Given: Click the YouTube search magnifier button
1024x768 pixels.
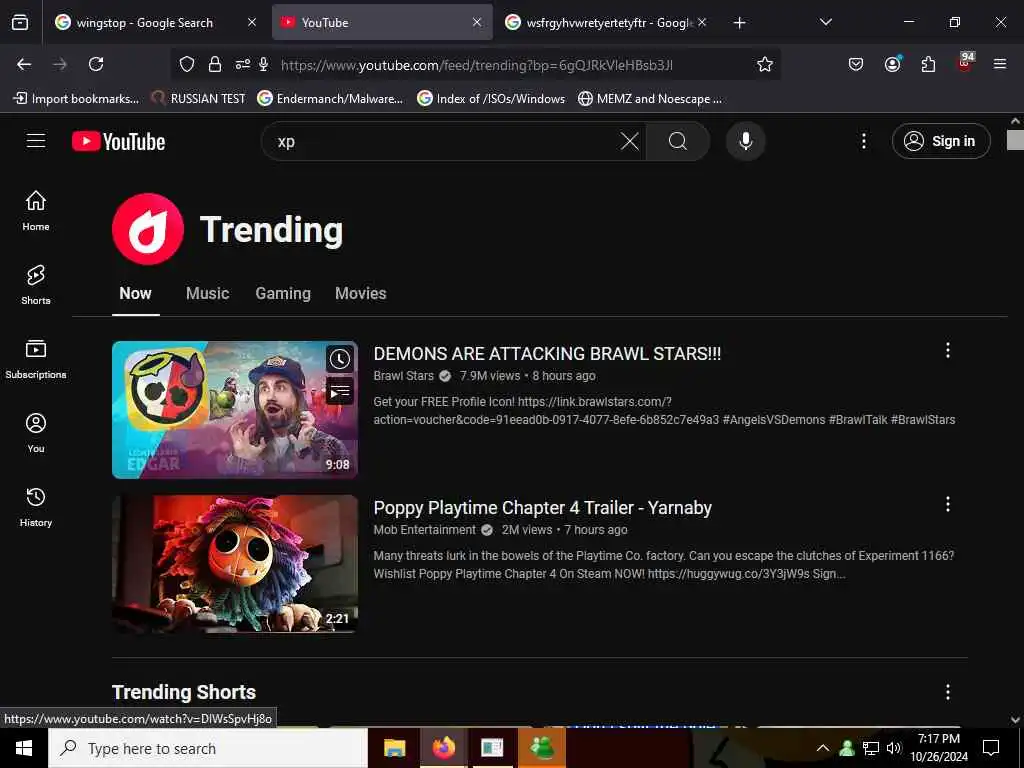Looking at the screenshot, I should (678, 141).
